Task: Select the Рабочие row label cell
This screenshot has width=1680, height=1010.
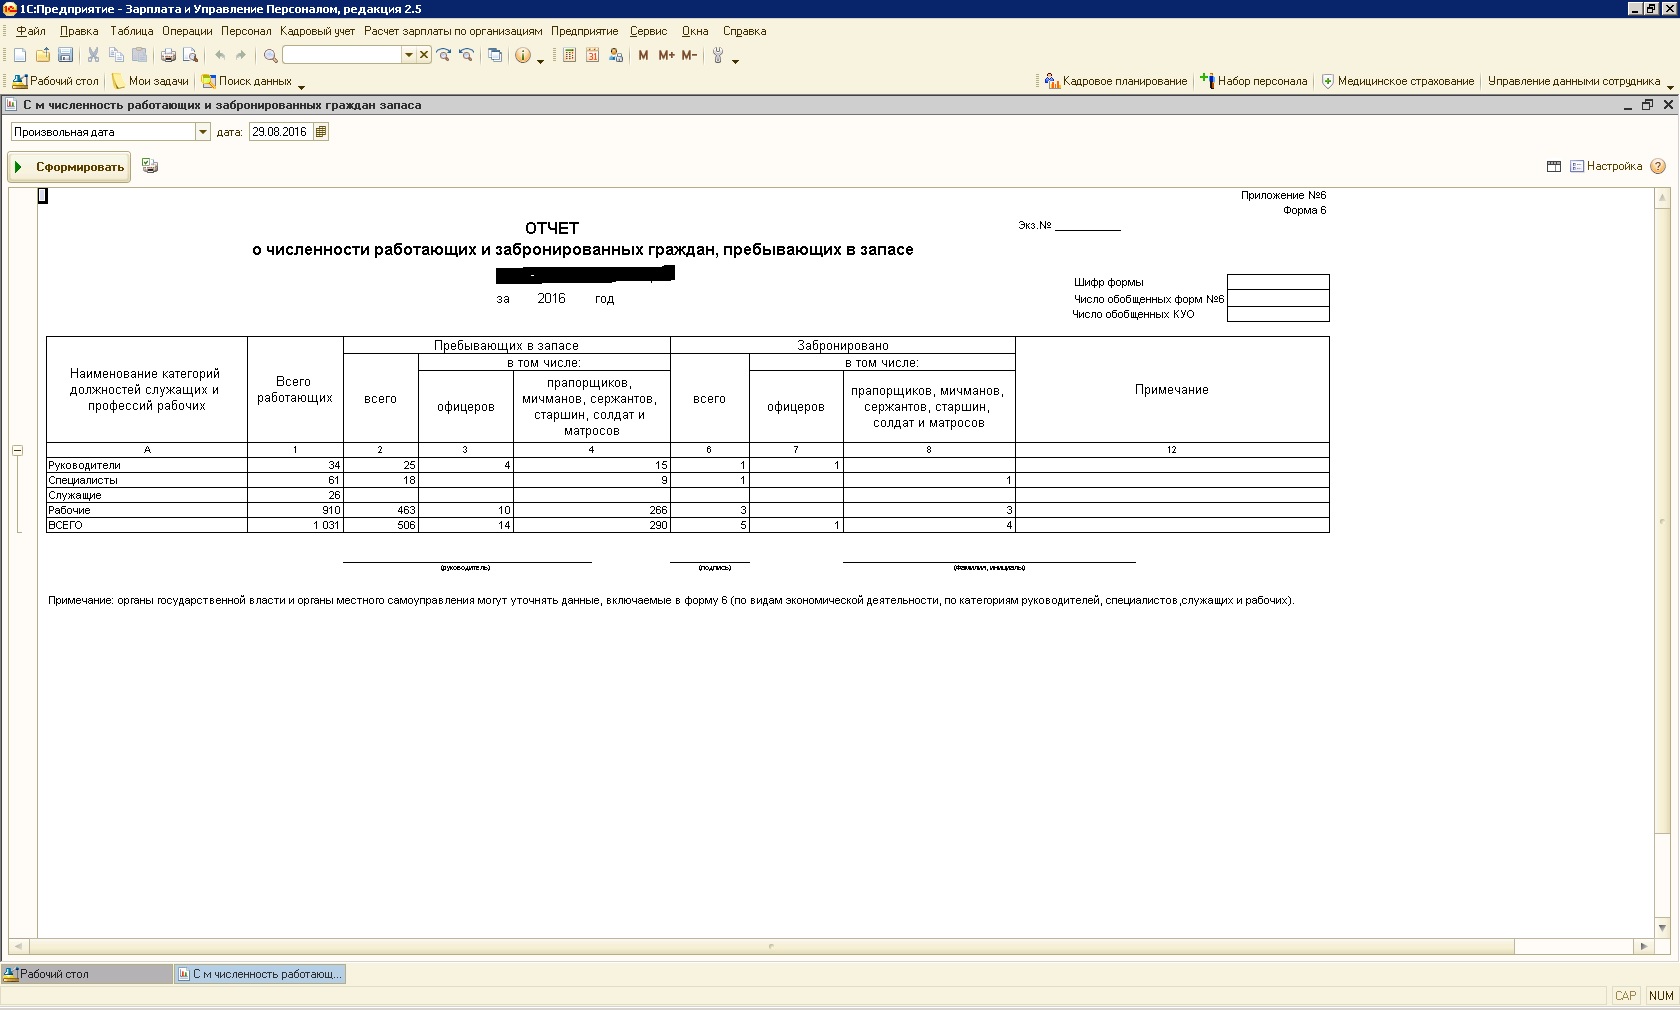Action: (x=147, y=510)
